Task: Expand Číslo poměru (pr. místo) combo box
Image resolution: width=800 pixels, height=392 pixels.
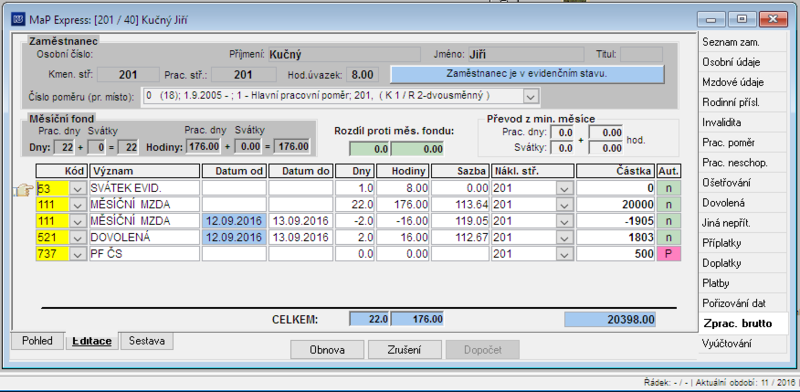Action: tap(531, 96)
